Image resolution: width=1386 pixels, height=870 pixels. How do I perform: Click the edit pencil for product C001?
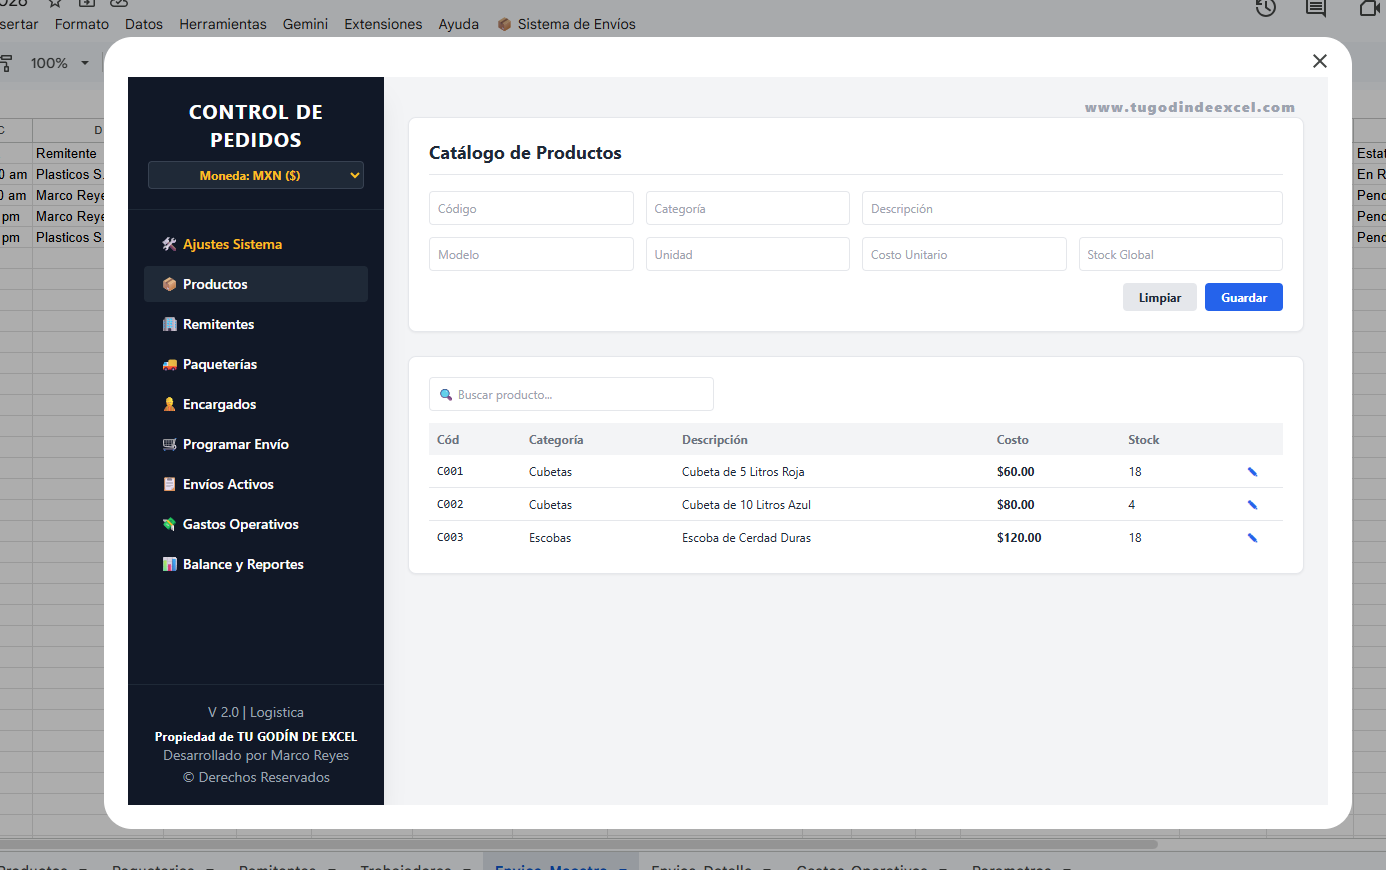tap(1252, 472)
